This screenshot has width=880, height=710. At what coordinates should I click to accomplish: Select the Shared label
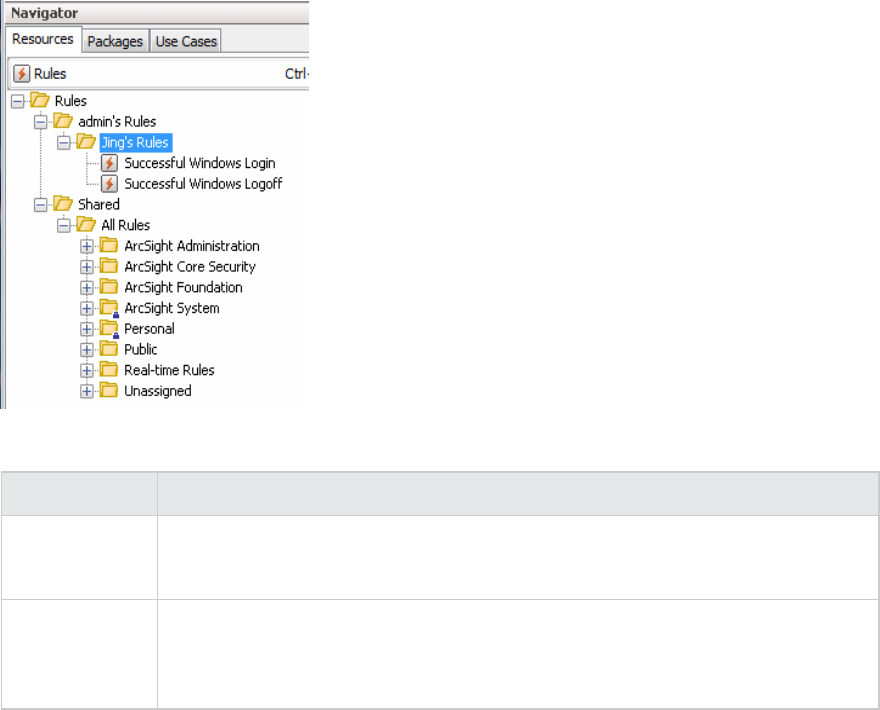pyautogui.click(x=99, y=205)
